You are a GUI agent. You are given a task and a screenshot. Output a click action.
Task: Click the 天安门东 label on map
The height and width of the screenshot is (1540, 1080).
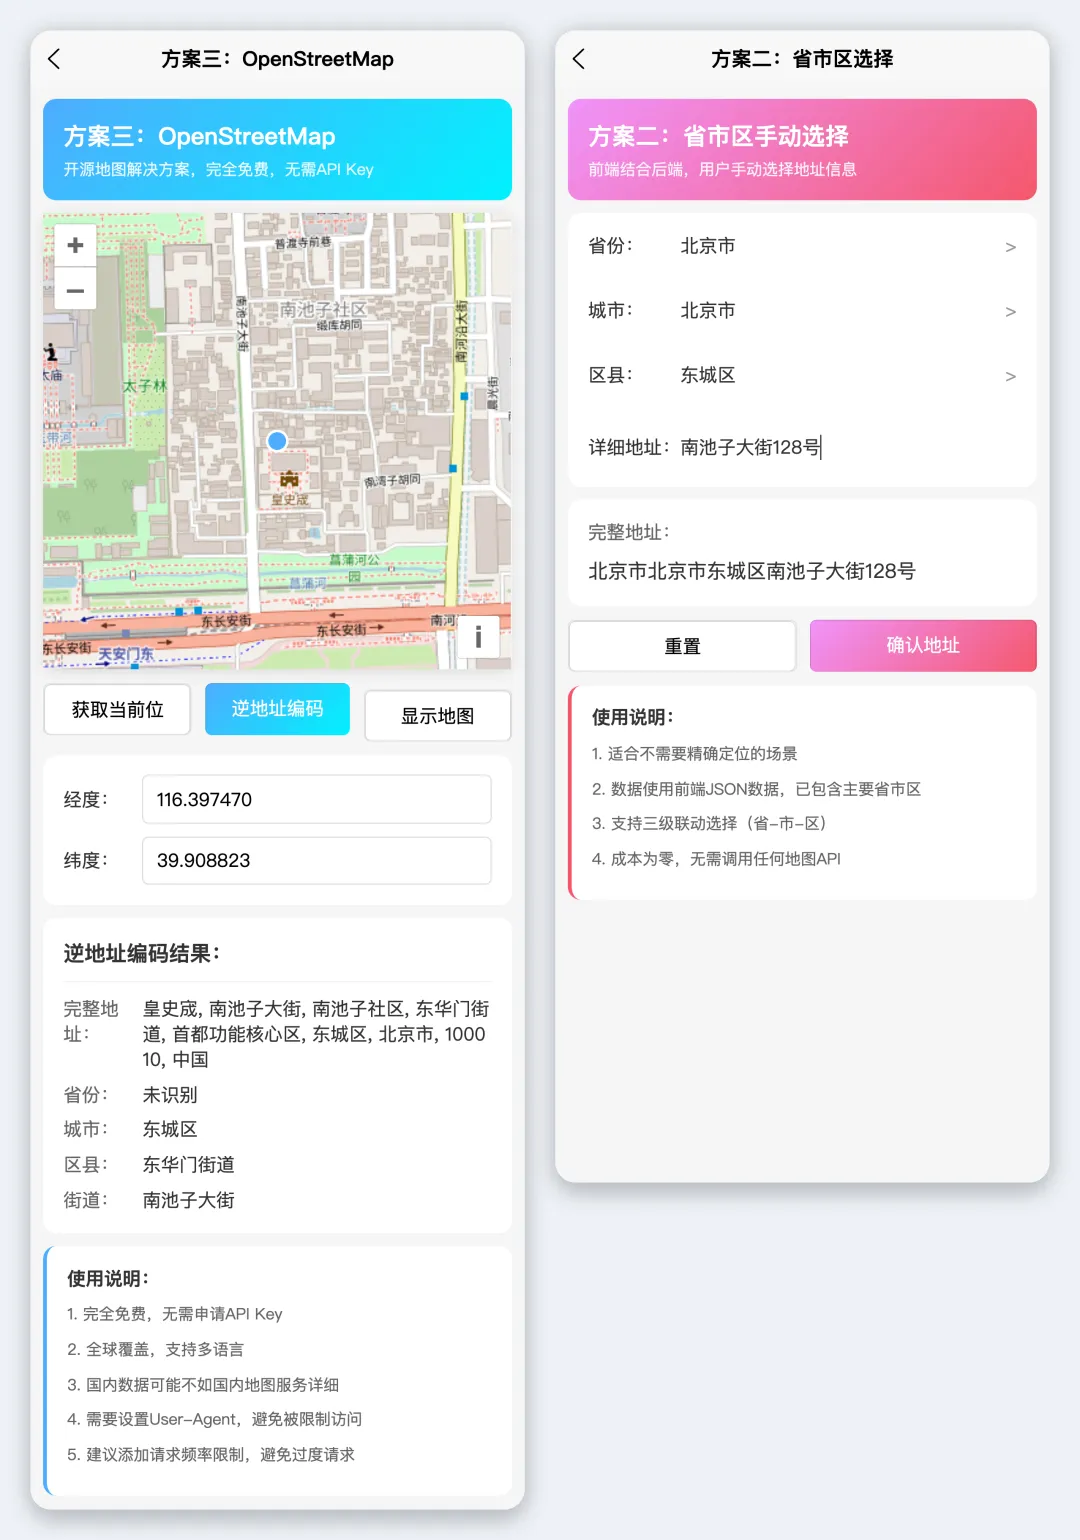126,654
